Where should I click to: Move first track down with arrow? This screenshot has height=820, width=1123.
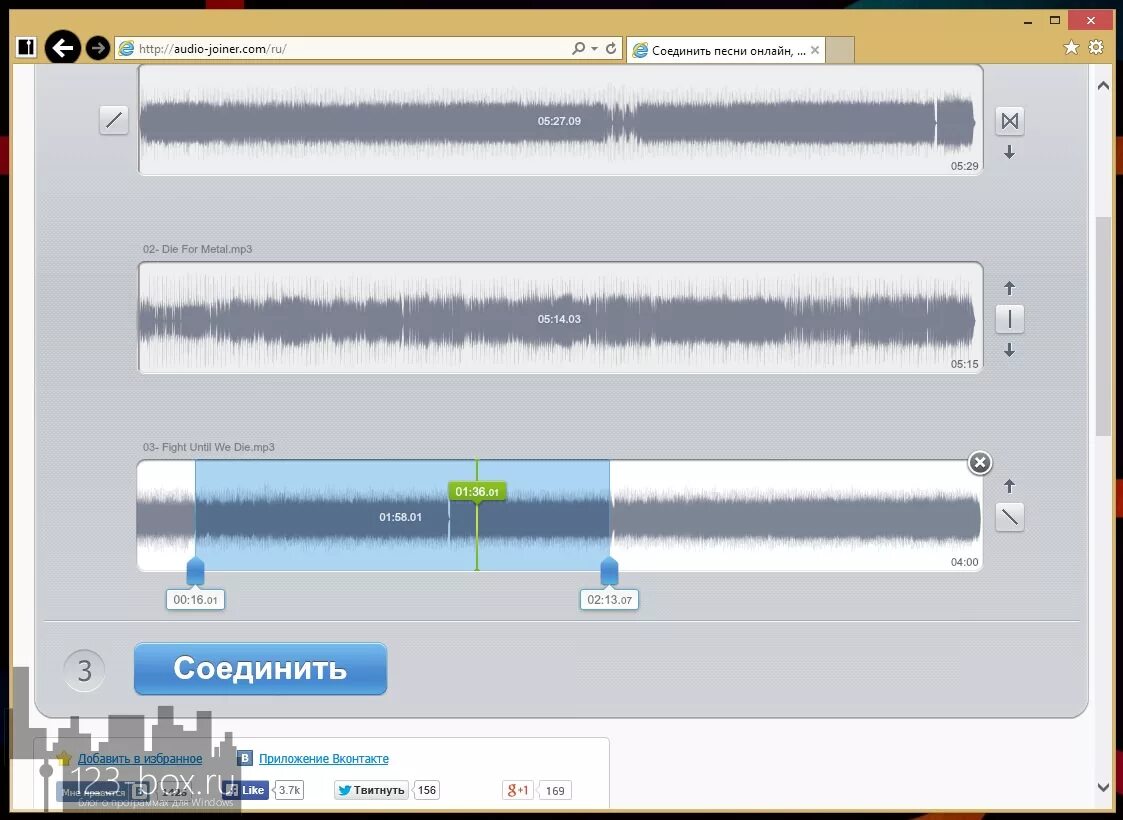pos(1009,152)
